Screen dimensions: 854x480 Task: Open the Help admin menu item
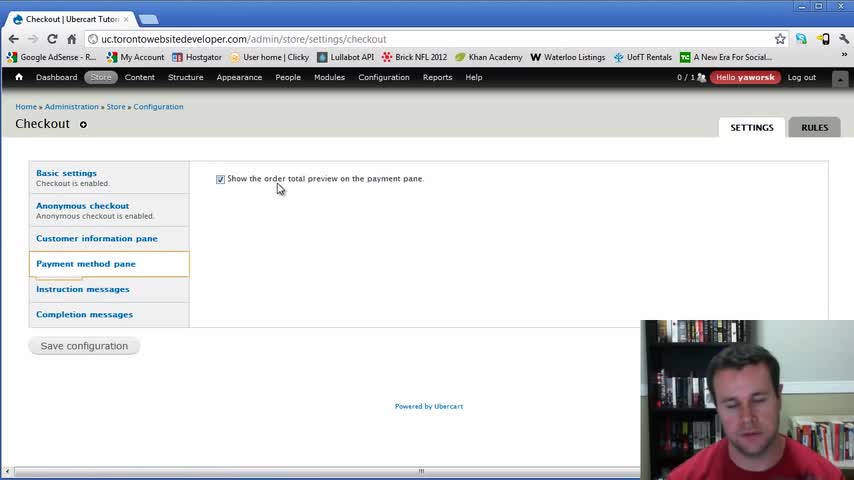click(x=474, y=77)
